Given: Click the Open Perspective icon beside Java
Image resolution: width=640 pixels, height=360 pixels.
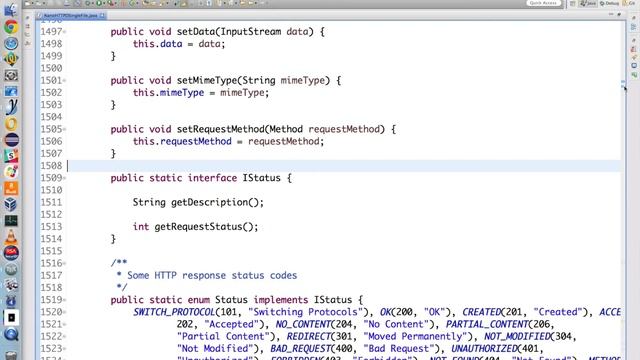Looking at the screenshot, I should tap(572, 3).
